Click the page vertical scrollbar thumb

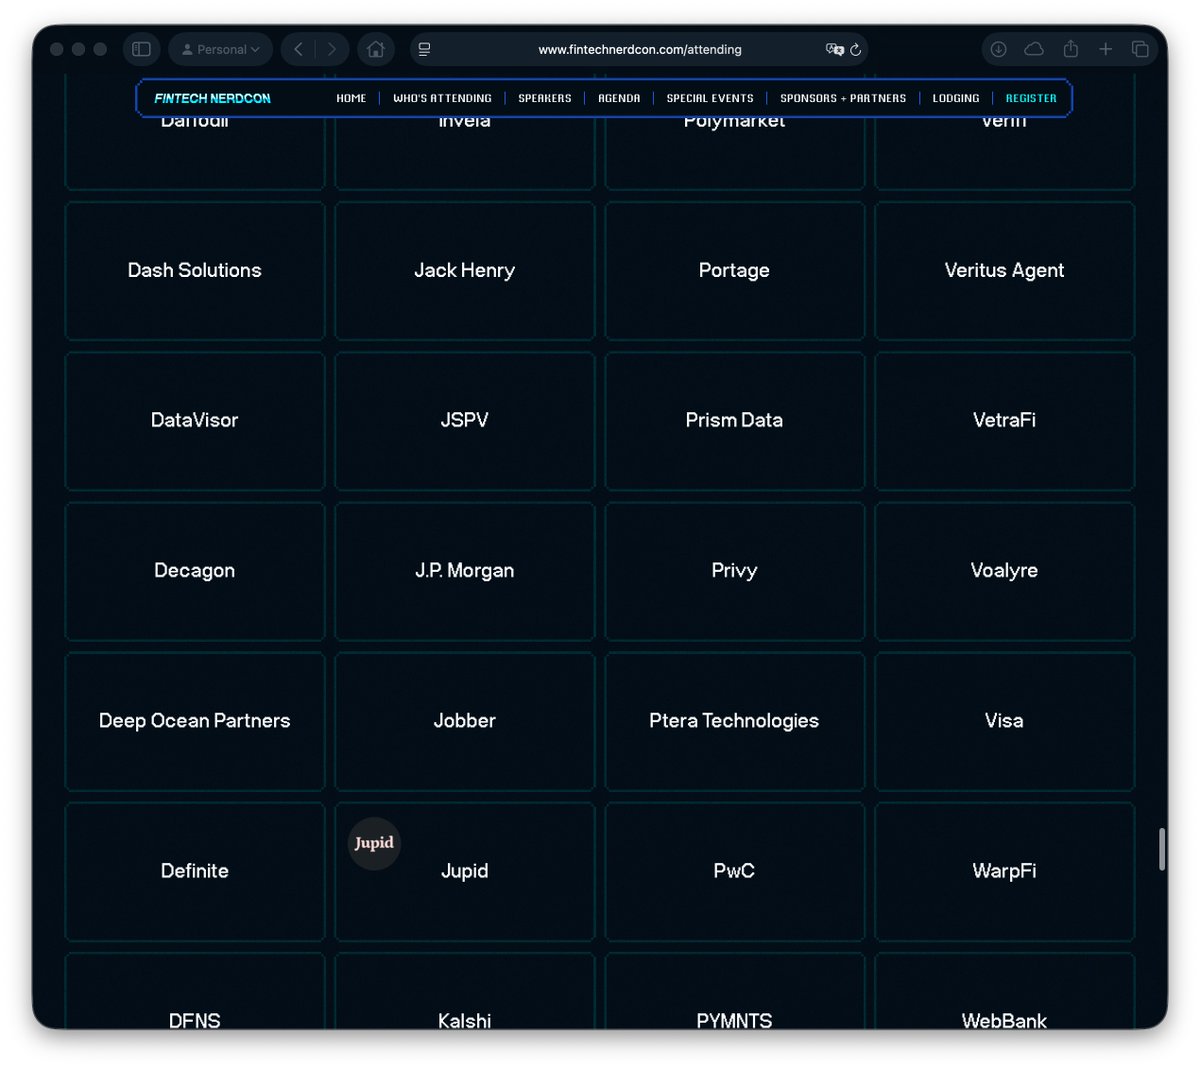click(1162, 849)
